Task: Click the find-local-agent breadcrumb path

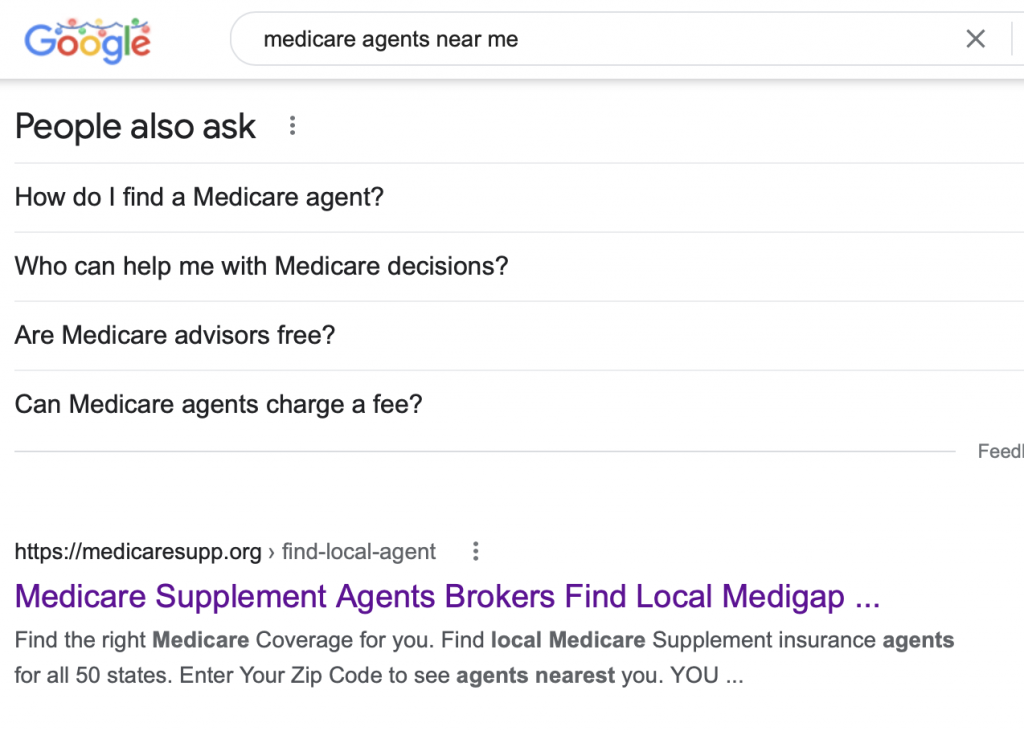Action: pos(359,552)
